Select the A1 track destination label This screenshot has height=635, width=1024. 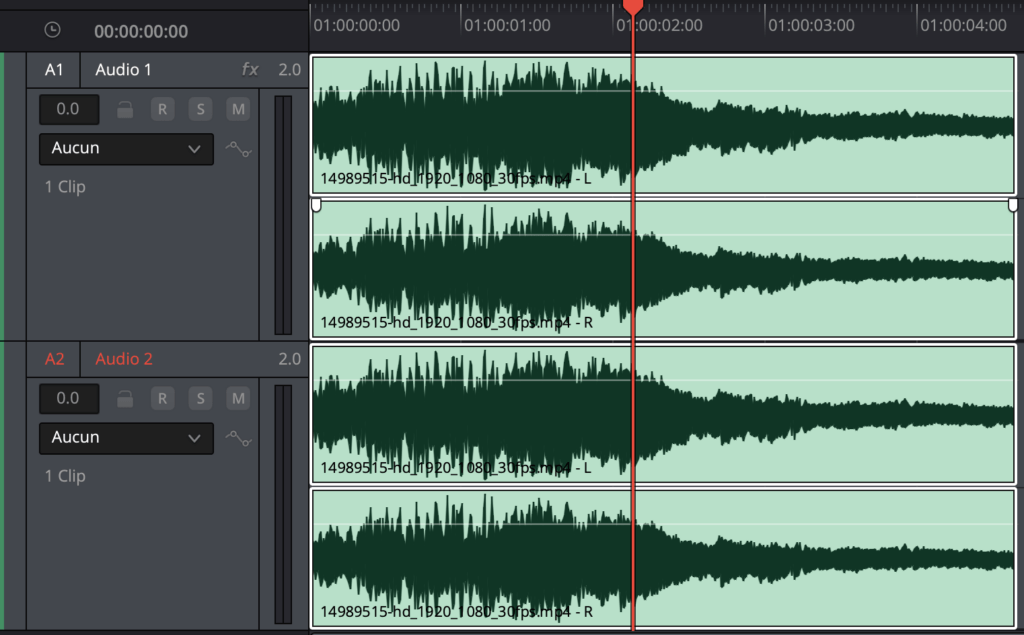pyautogui.click(x=54, y=70)
